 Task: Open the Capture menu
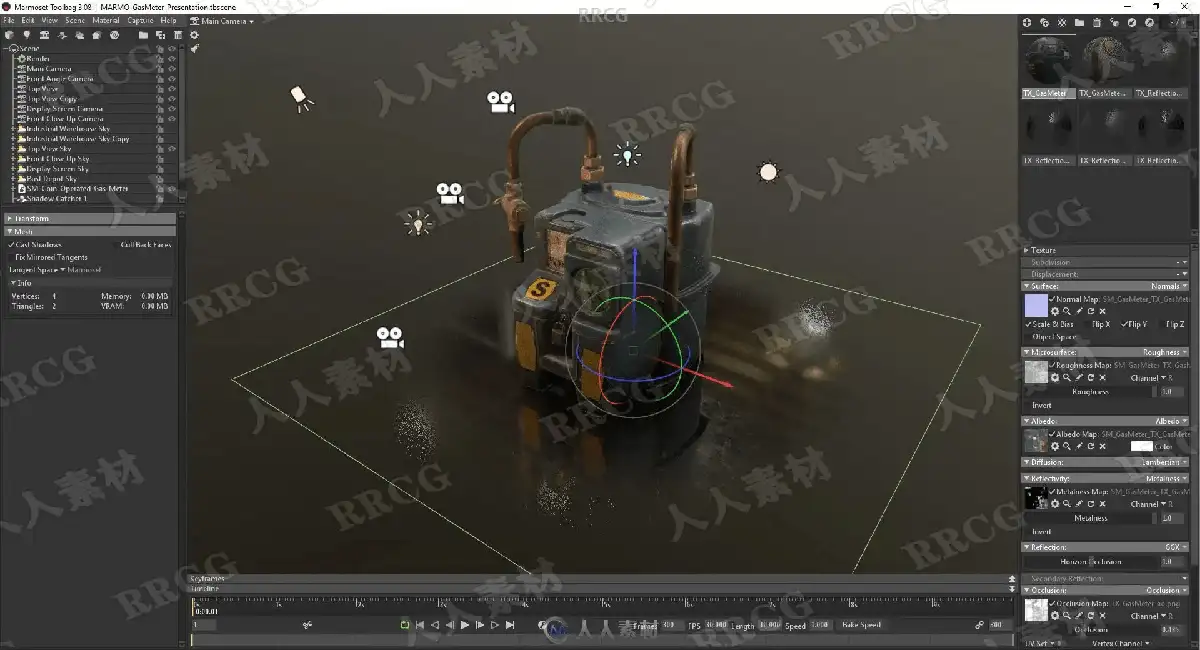(141, 20)
